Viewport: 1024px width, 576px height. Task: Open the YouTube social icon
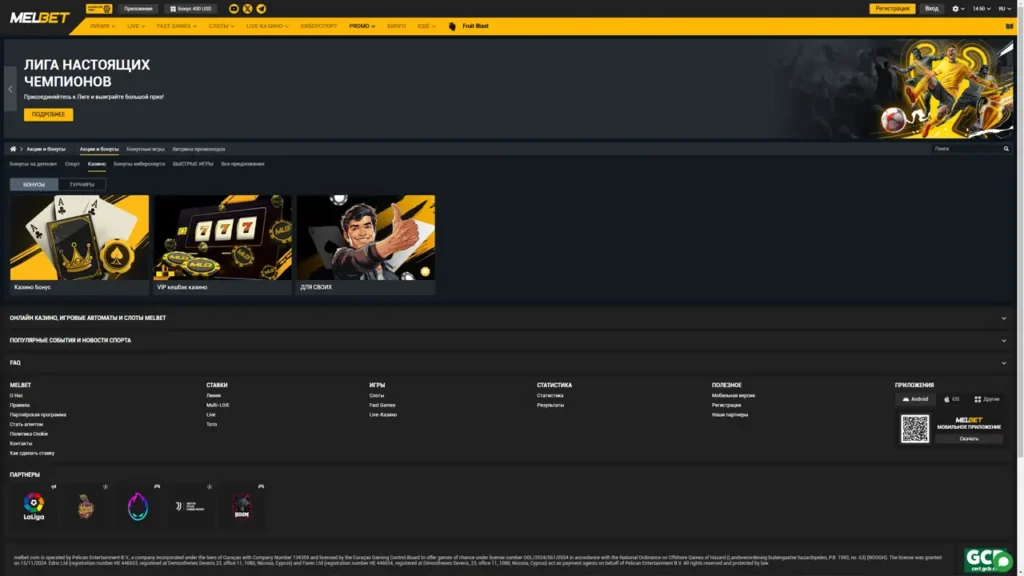[x=234, y=8]
